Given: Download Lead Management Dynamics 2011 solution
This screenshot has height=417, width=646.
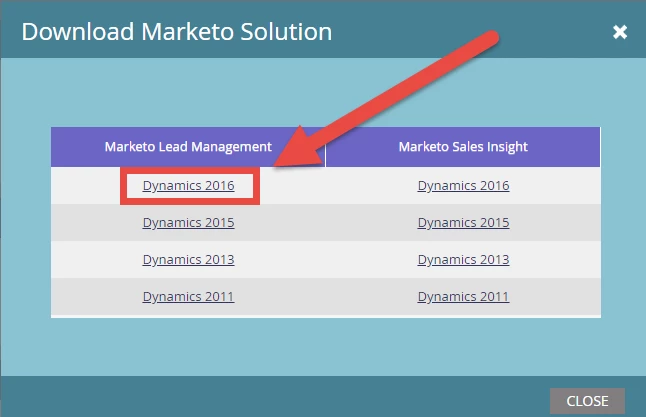Looking at the screenshot, I should tap(188, 297).
